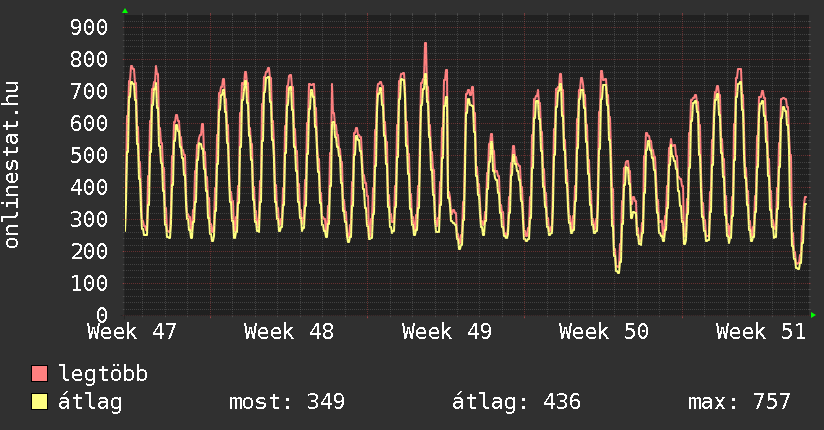Click the 'átlag: 436' statistic
Screen dimensions: 824x430
click(516, 402)
